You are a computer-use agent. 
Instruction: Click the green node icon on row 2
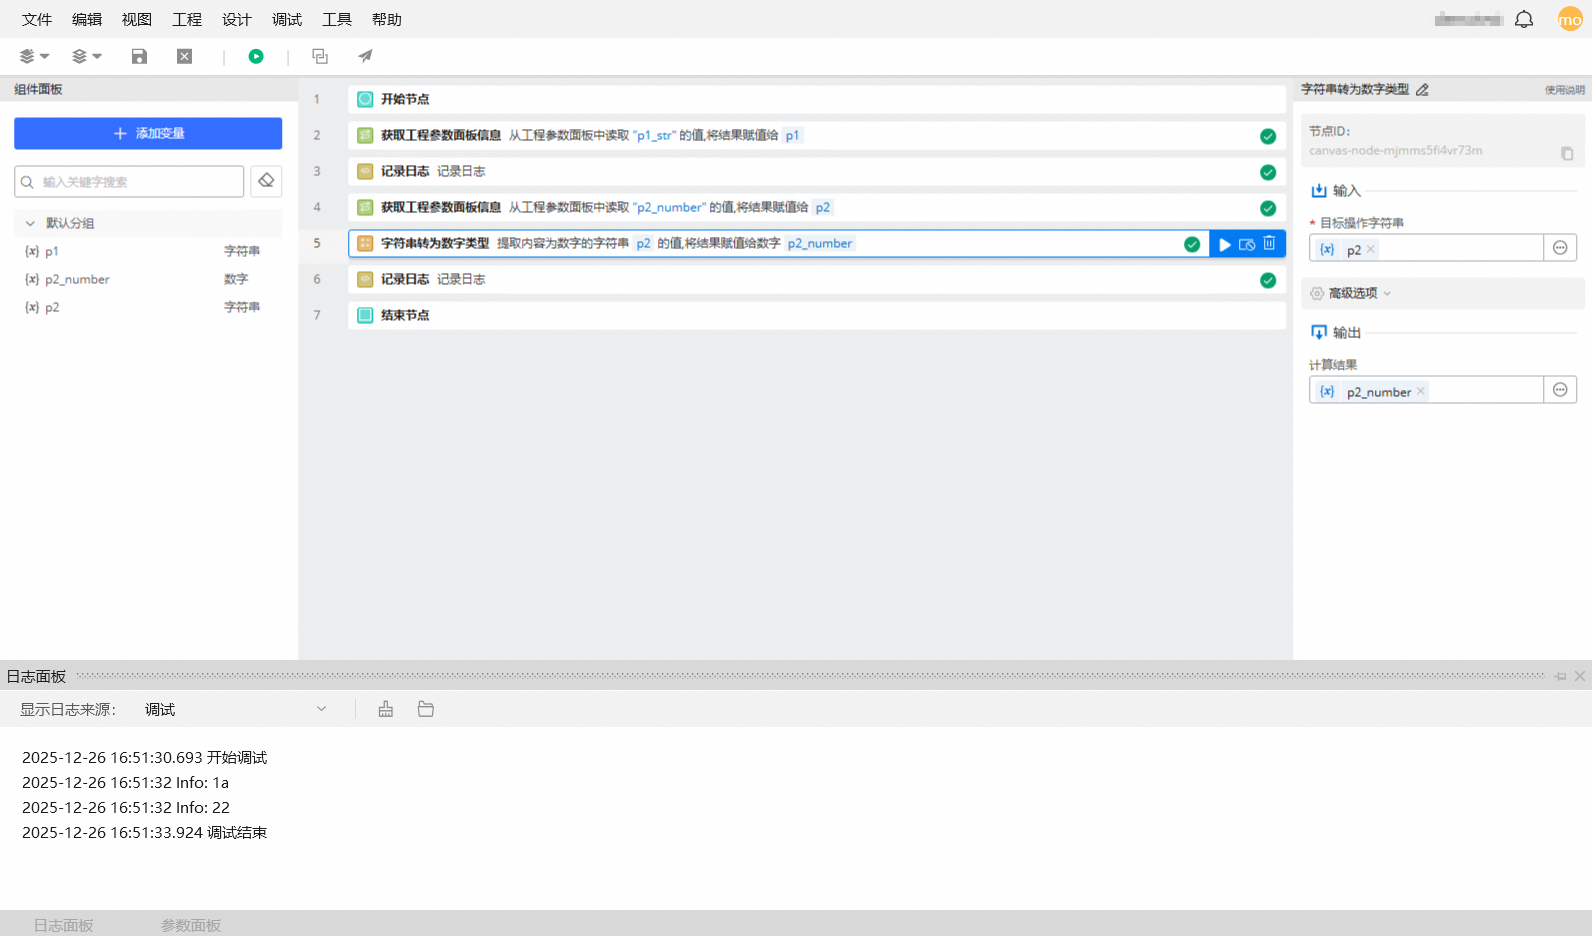(365, 135)
